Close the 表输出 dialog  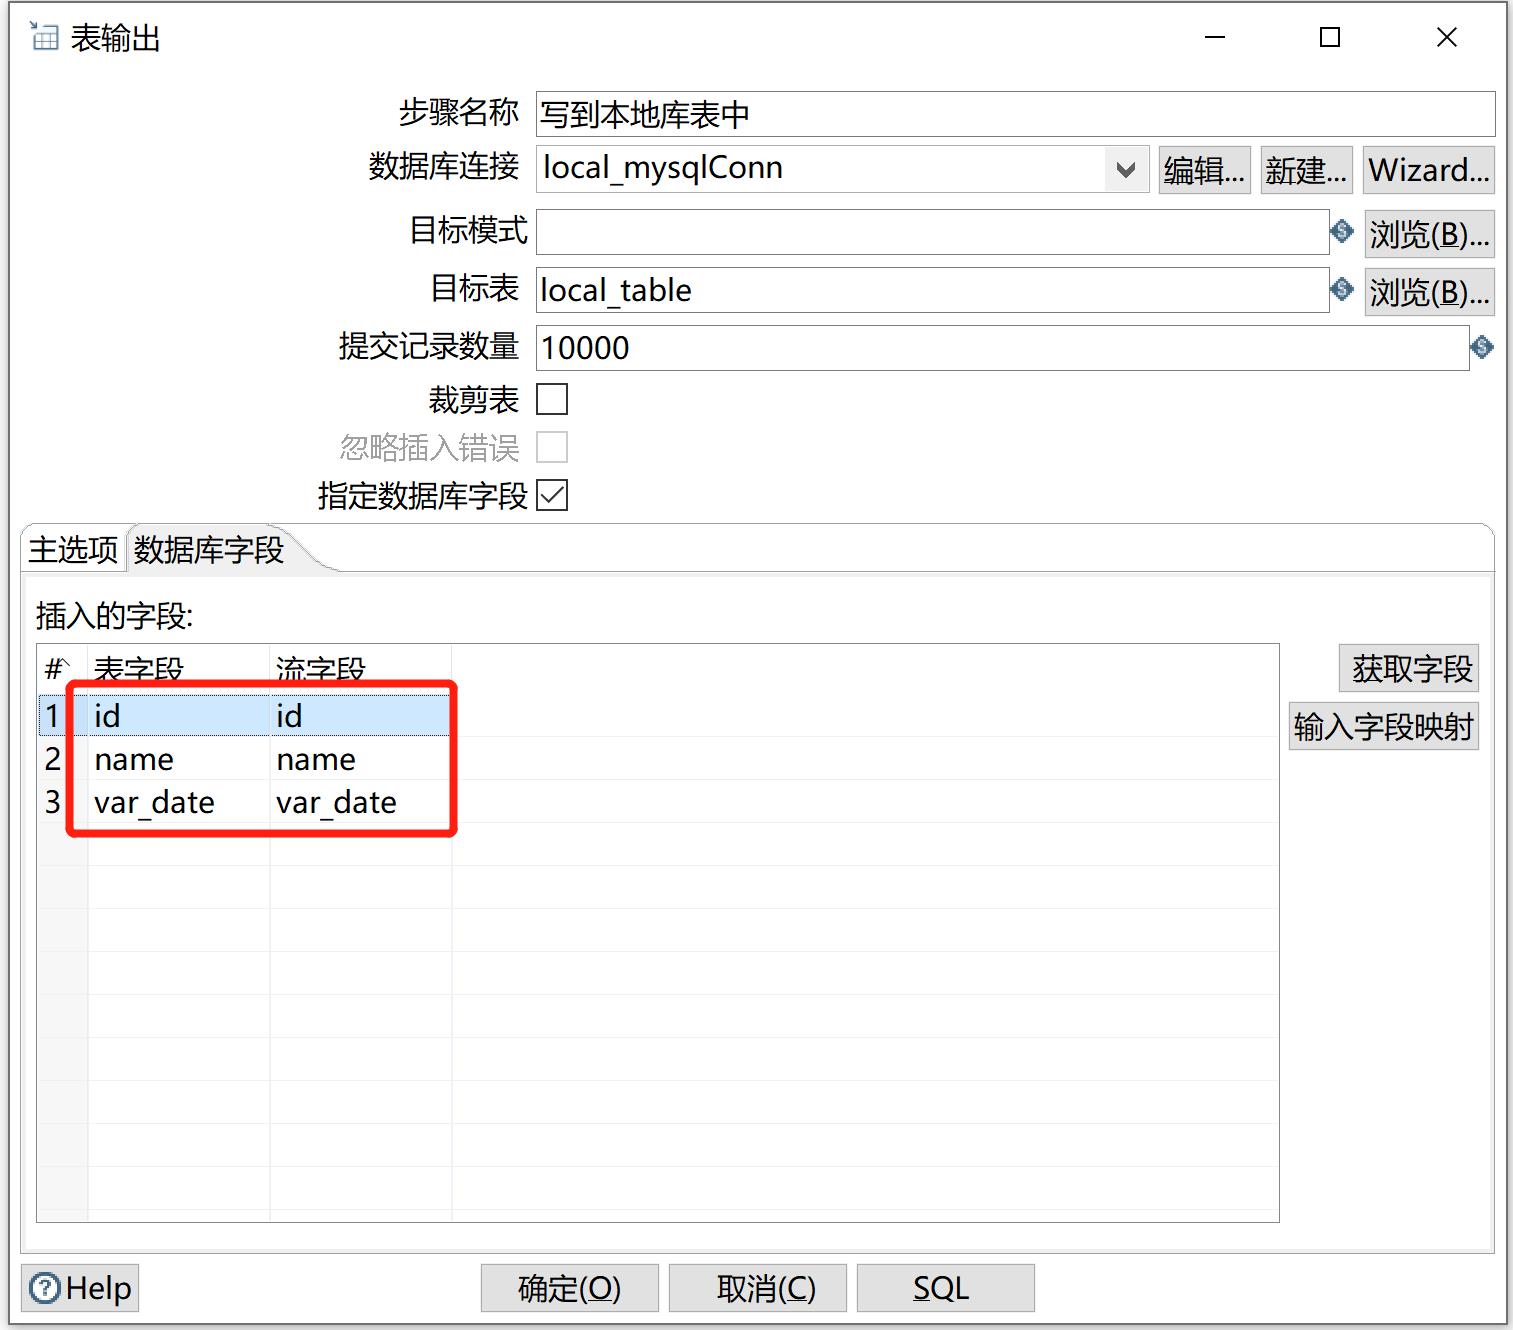click(x=1446, y=37)
